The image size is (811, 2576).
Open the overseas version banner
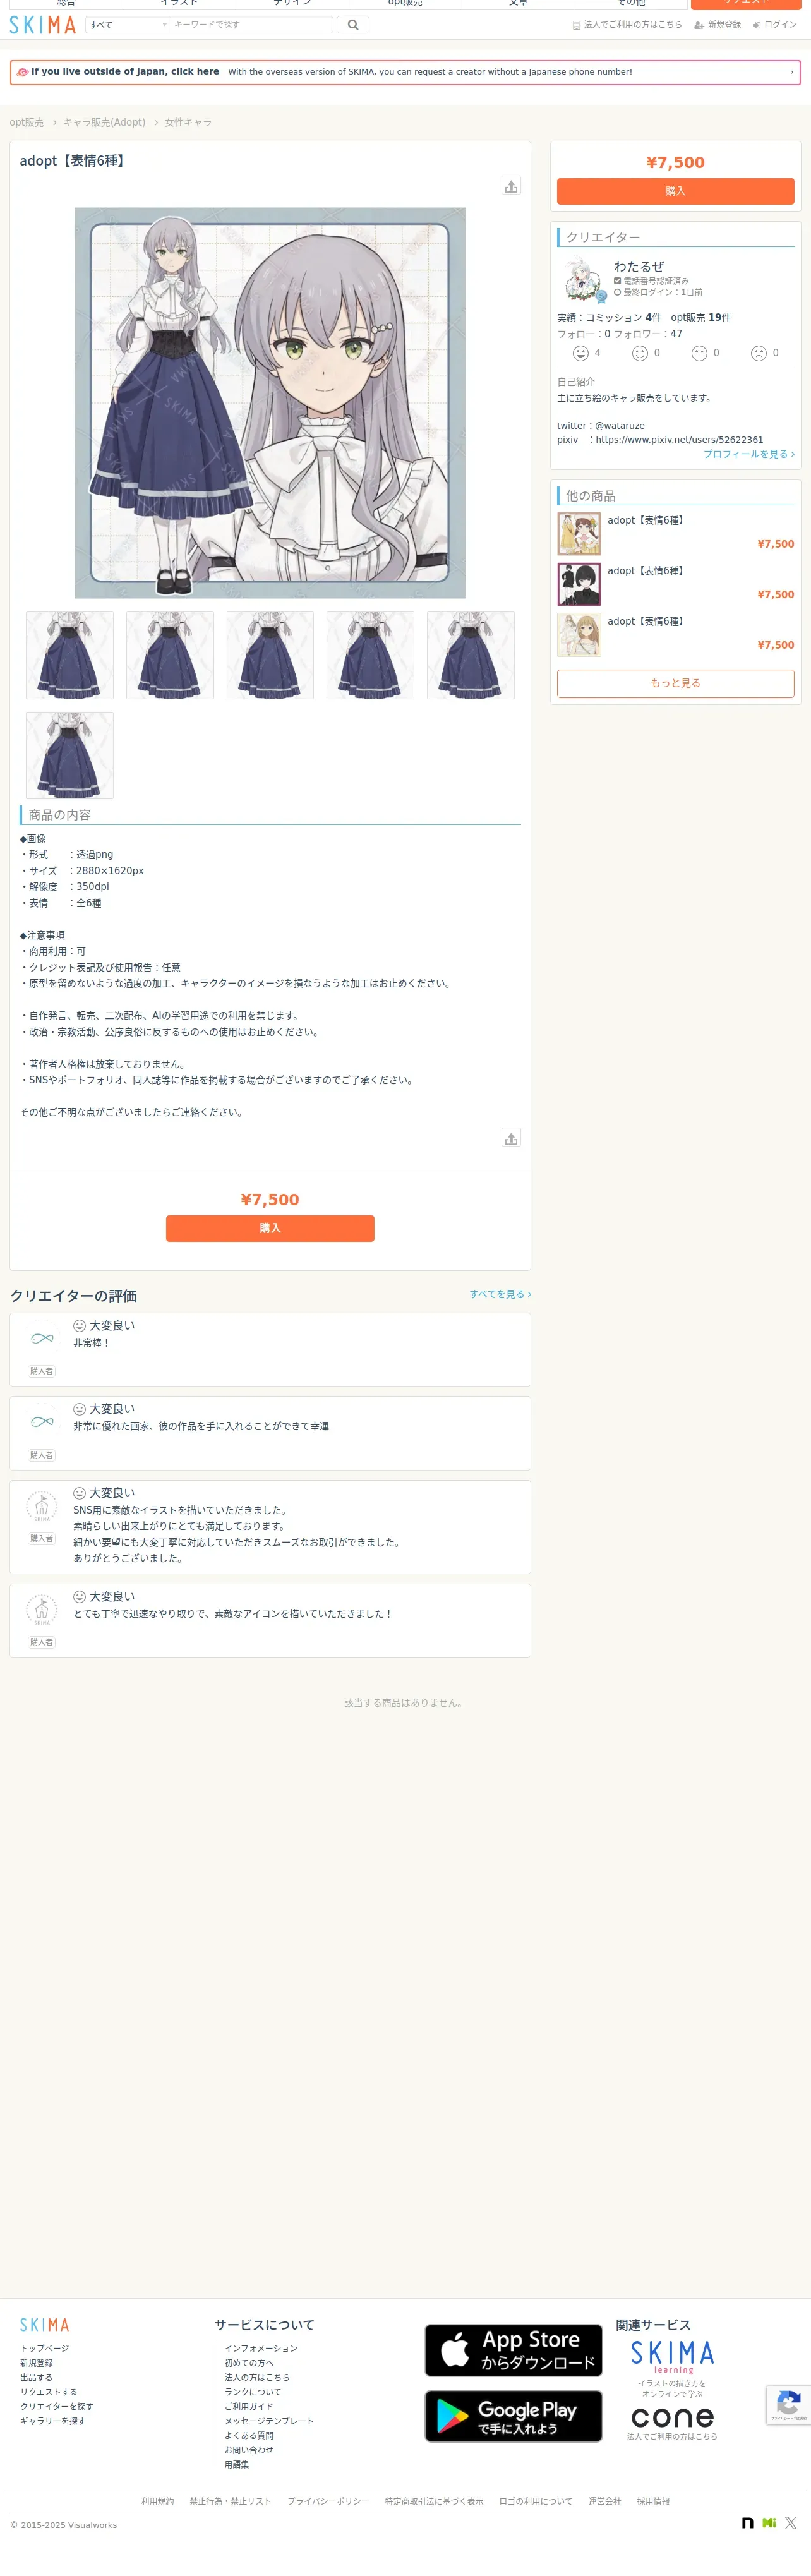click(x=405, y=72)
